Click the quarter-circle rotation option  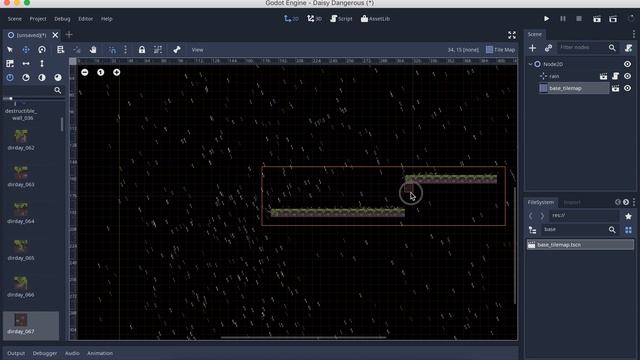pyautogui.click(x=26, y=78)
